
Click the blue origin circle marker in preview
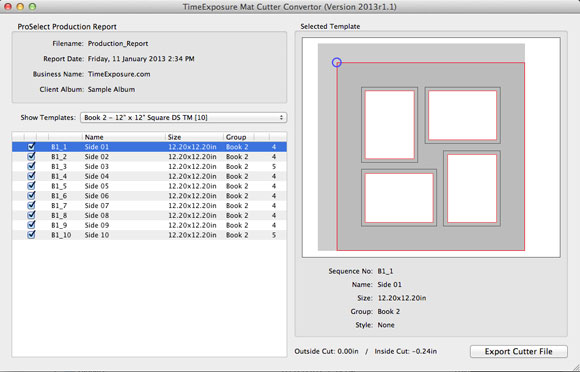click(x=336, y=62)
